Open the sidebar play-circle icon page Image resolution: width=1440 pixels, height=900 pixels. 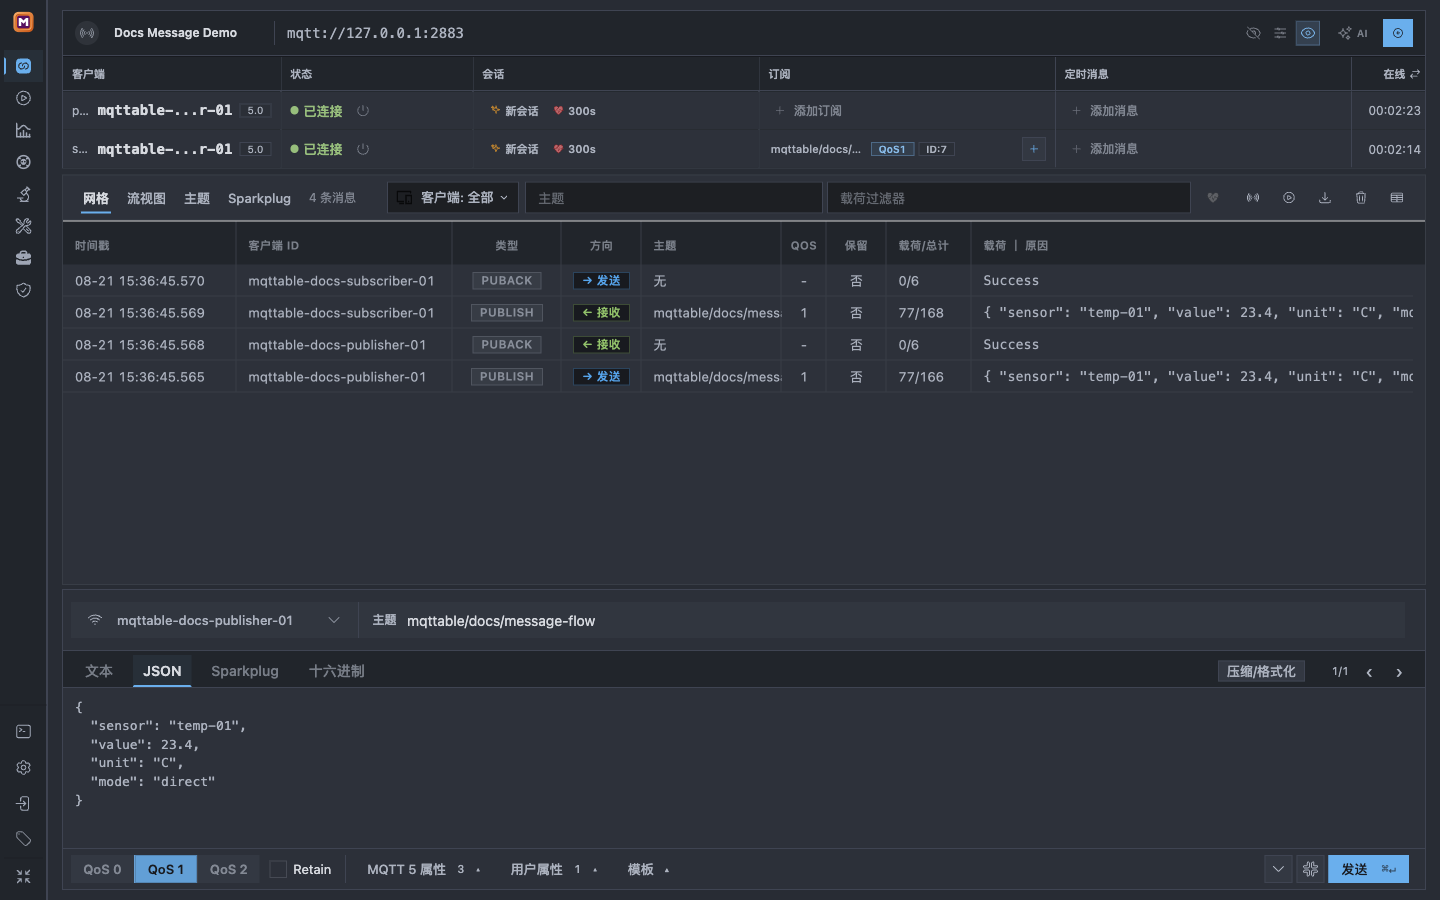[23, 98]
